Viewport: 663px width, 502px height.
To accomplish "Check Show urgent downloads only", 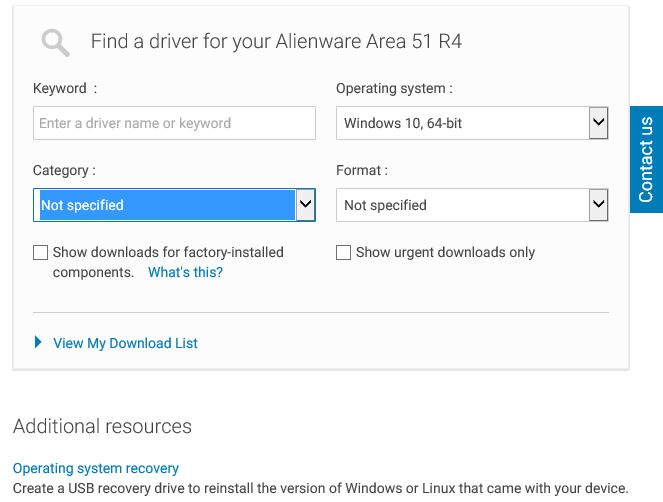I will click(x=343, y=252).
